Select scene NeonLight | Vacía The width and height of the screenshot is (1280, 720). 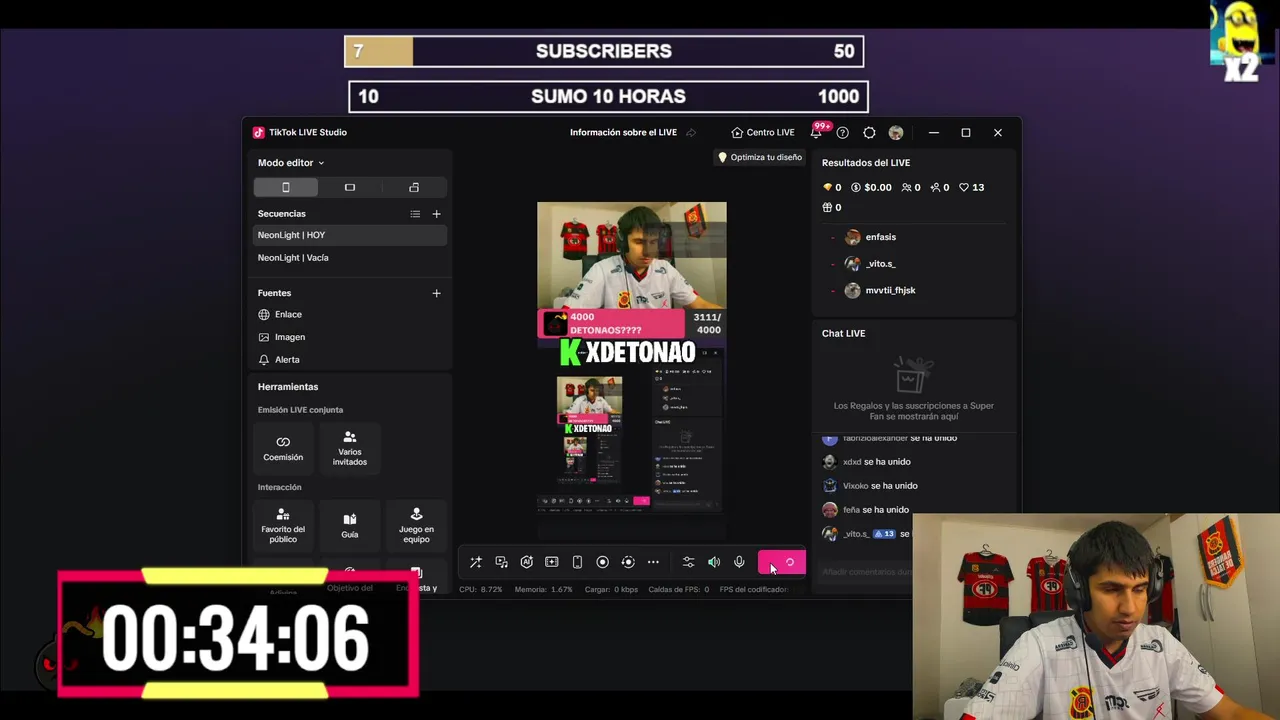coord(350,258)
